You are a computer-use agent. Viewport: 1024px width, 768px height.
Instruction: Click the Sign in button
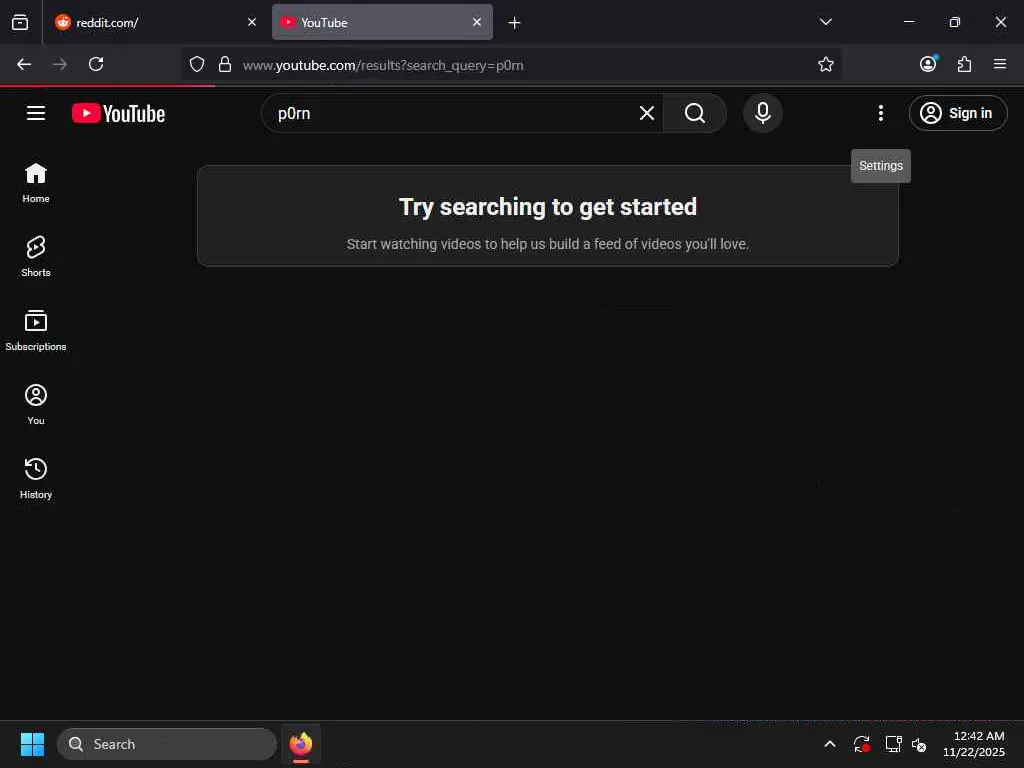tap(957, 113)
